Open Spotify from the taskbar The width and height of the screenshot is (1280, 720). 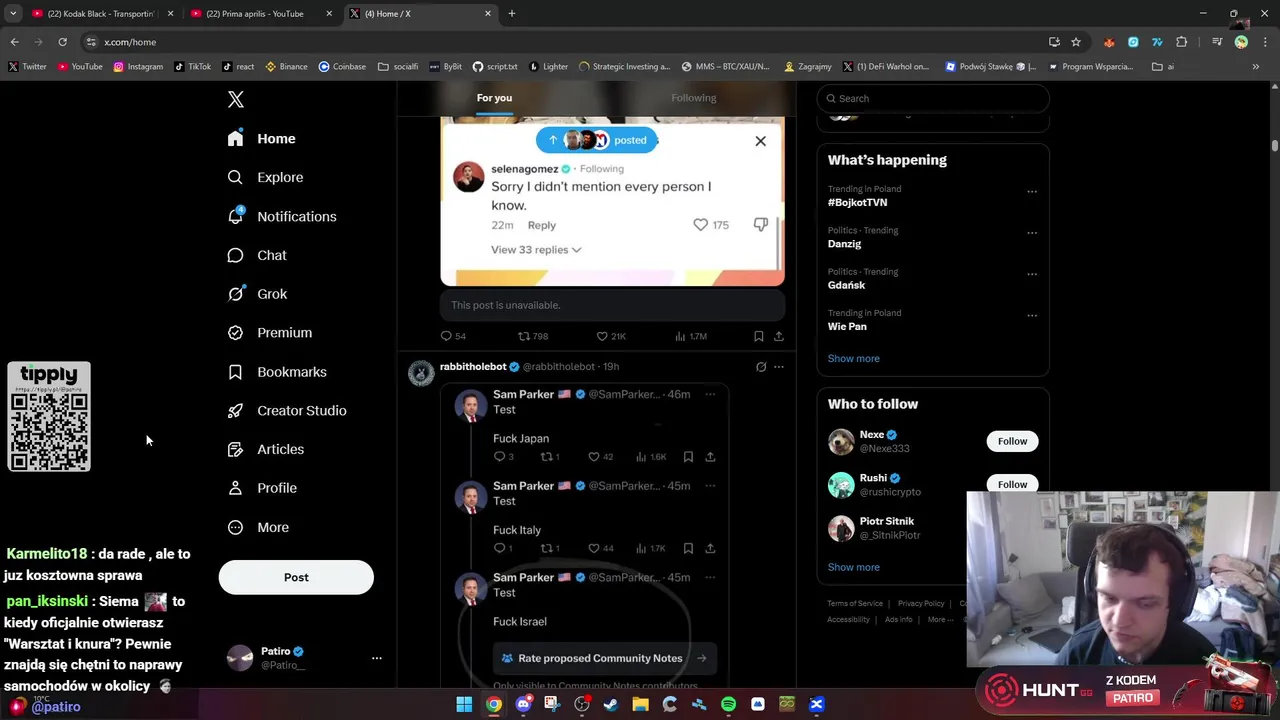(x=728, y=704)
